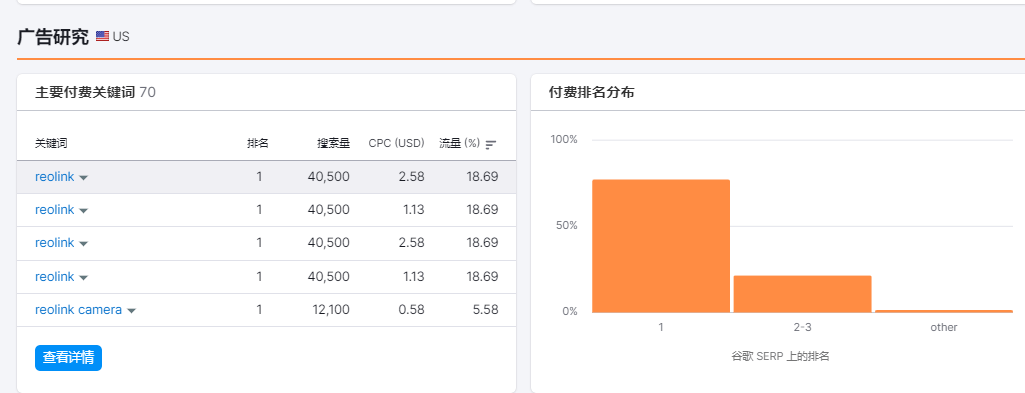Click the CPC (USD) column header
This screenshot has width=1025, height=393.
396,143
